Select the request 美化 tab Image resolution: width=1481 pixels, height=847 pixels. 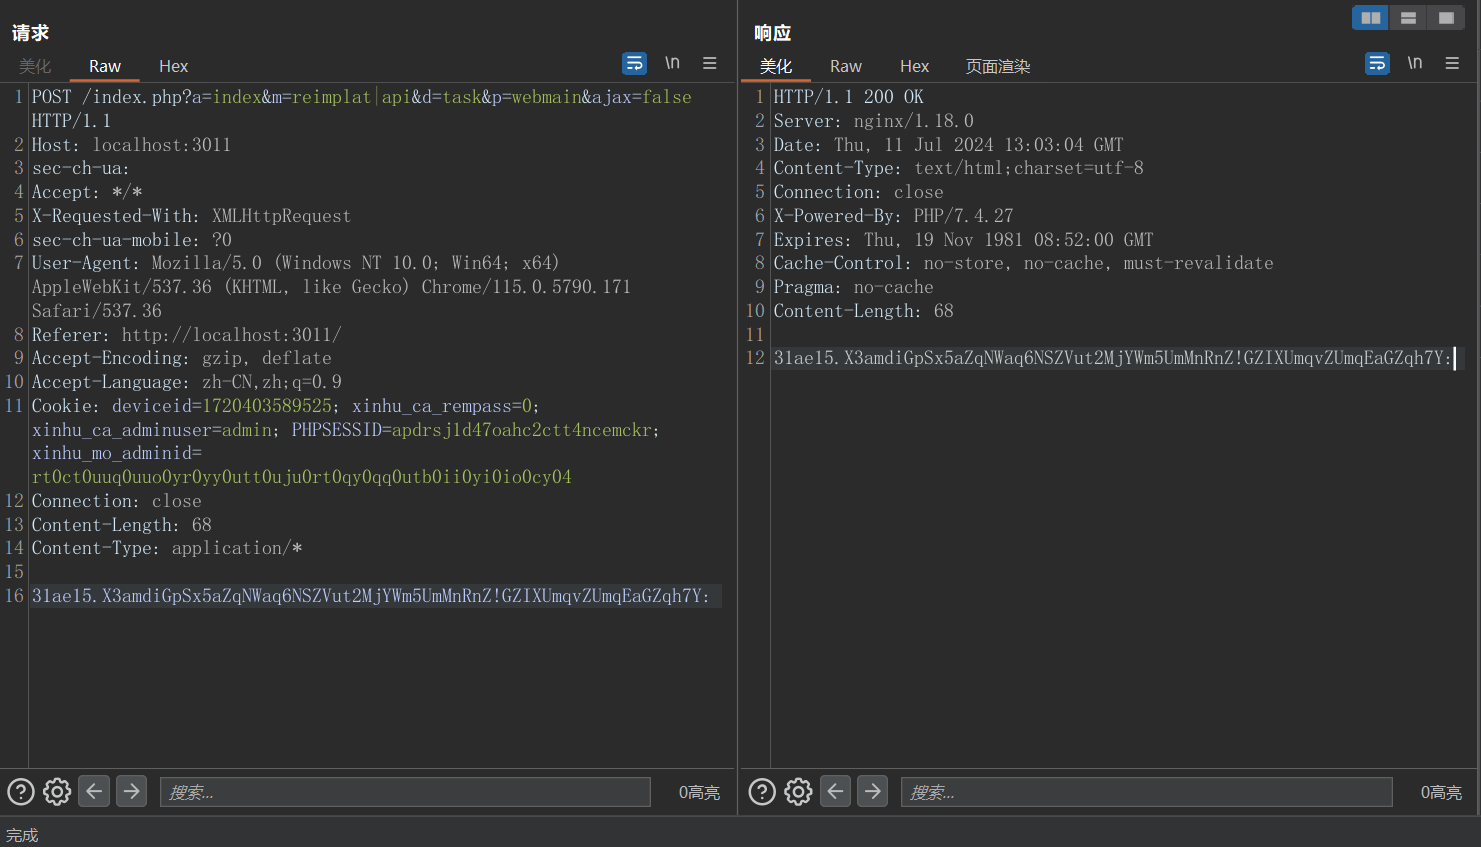tap(35, 66)
